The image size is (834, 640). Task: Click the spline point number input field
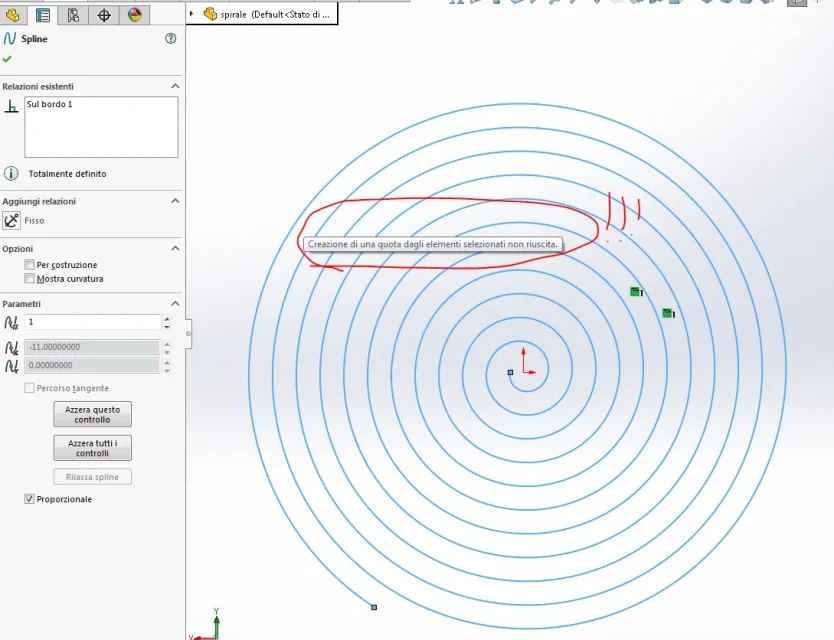93,322
